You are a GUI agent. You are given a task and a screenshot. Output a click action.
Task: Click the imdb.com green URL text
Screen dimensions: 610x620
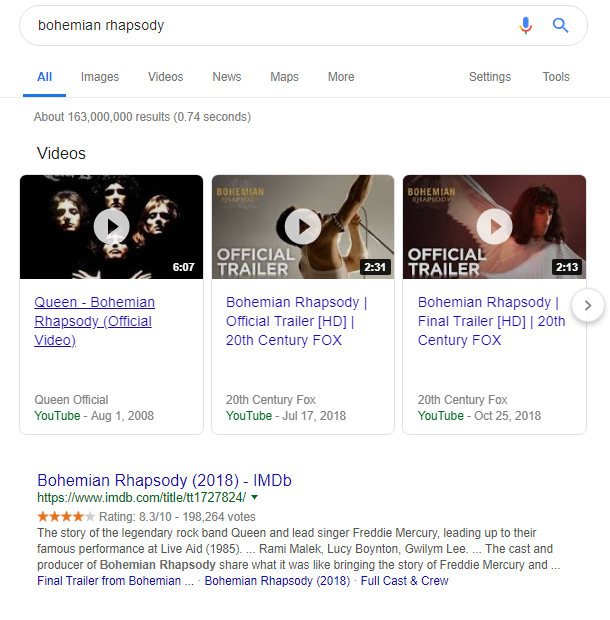142,497
